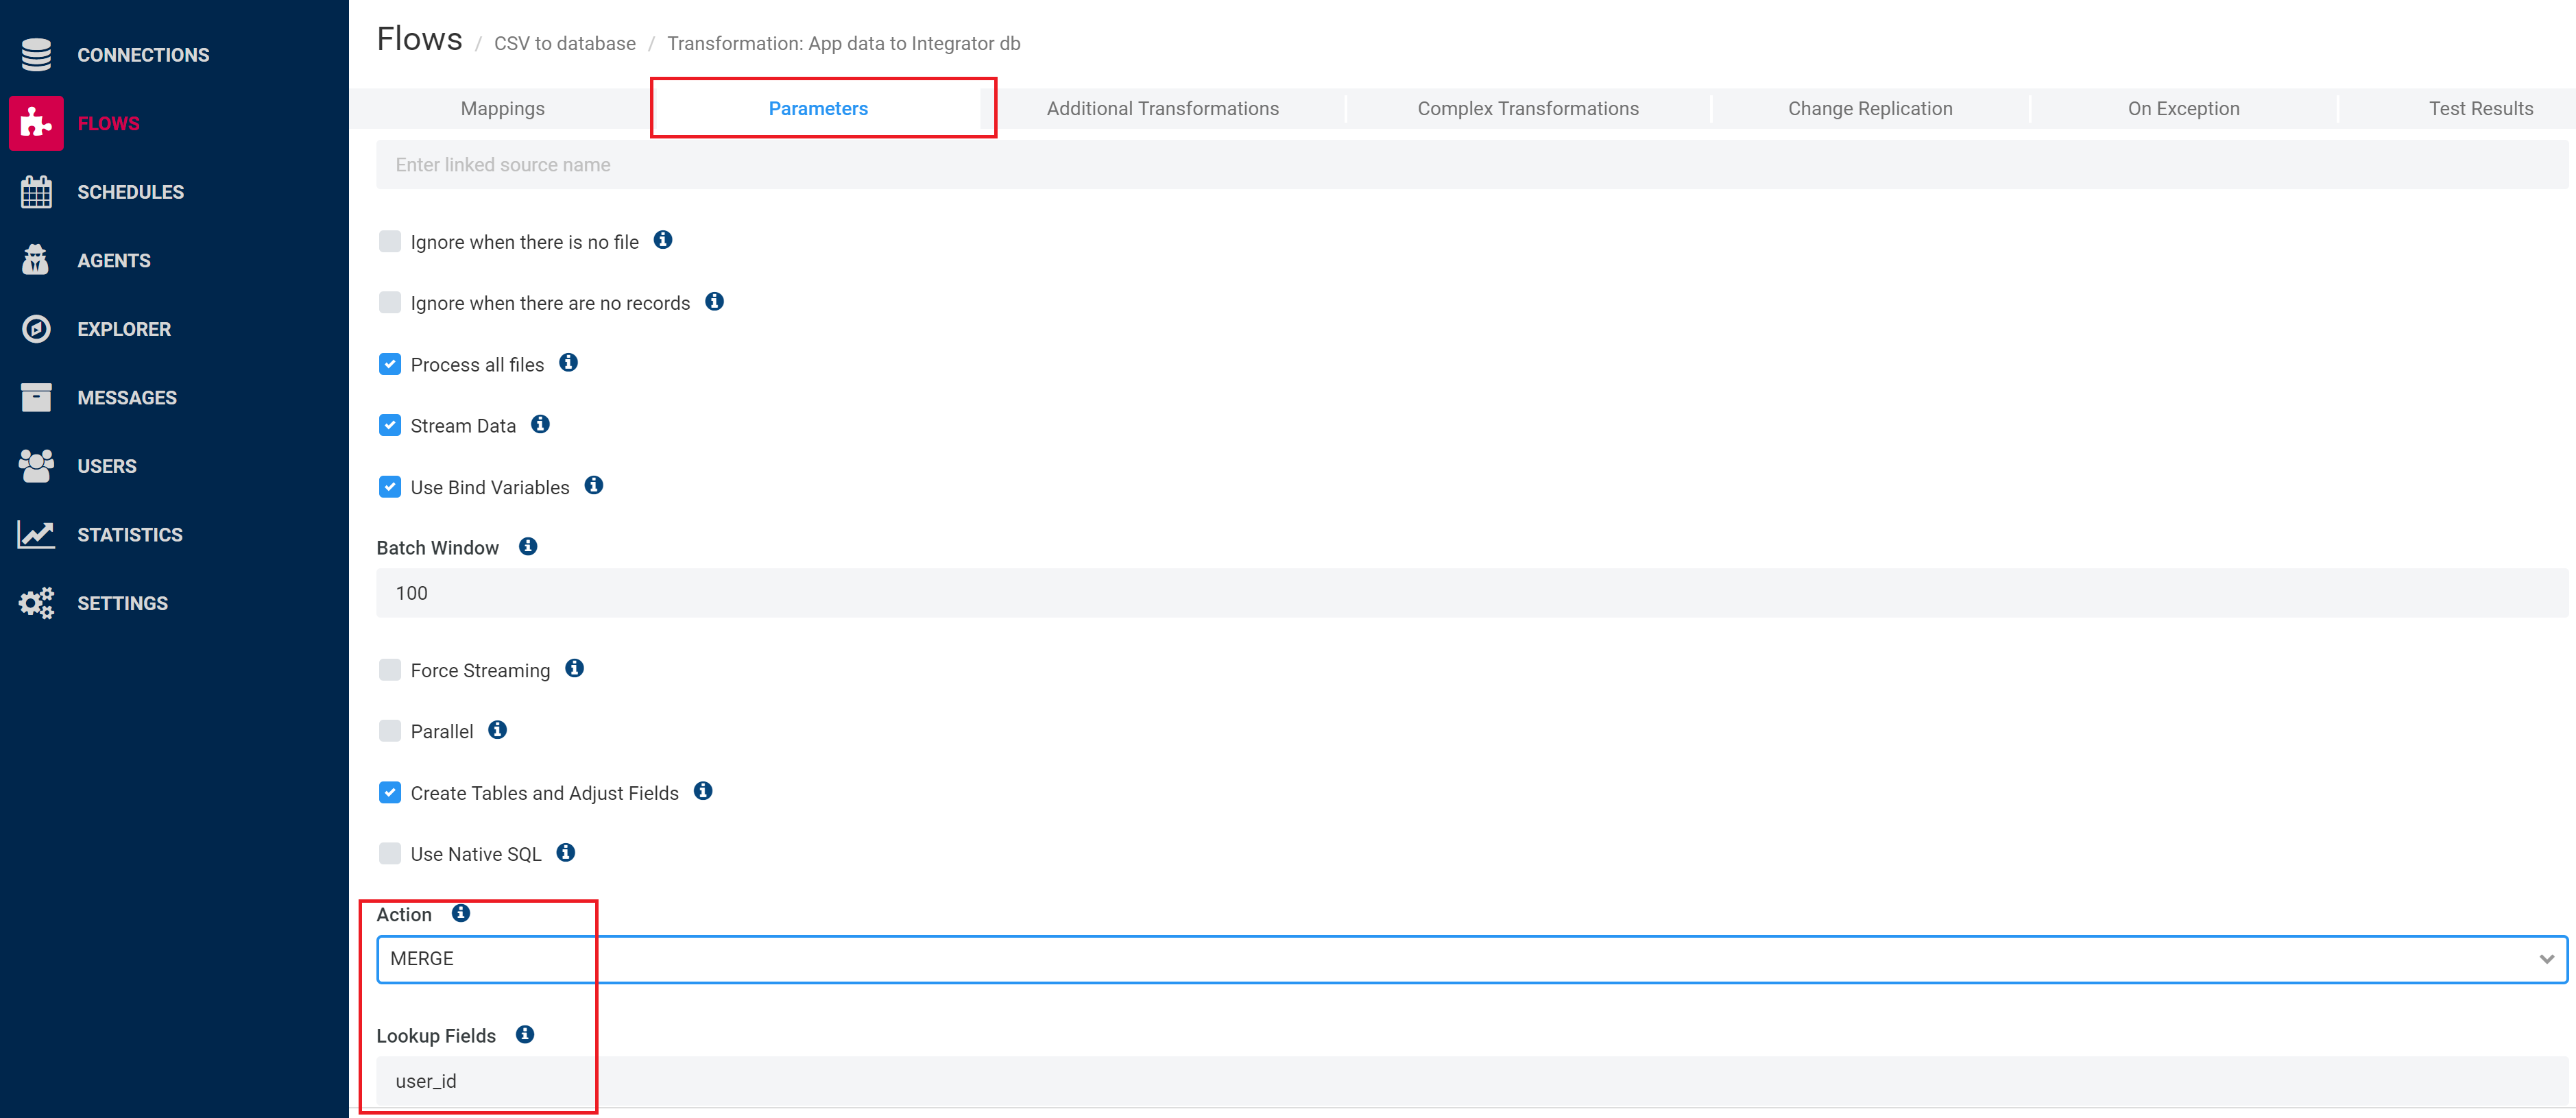
Task: Click the Statistics chart icon
Action: [x=36, y=534]
